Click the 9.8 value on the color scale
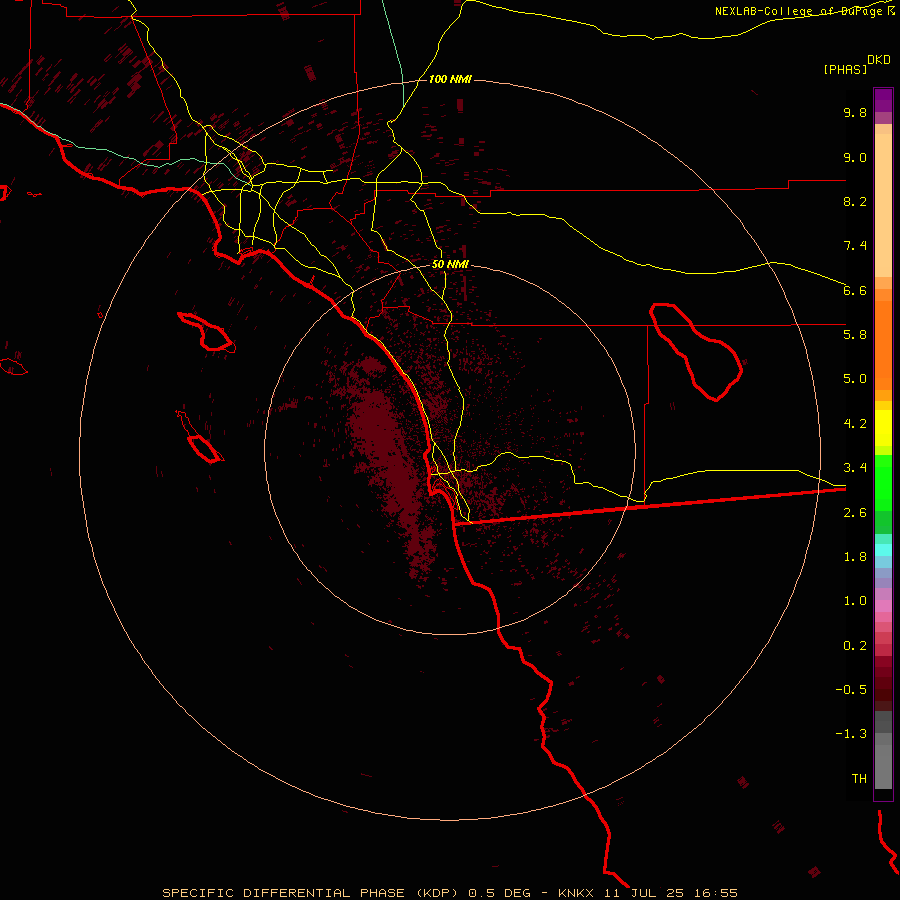The height and width of the screenshot is (900, 900). click(x=855, y=112)
